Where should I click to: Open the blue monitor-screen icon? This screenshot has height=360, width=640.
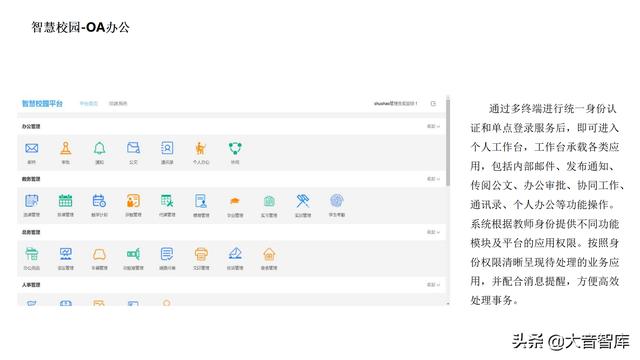coord(65,254)
